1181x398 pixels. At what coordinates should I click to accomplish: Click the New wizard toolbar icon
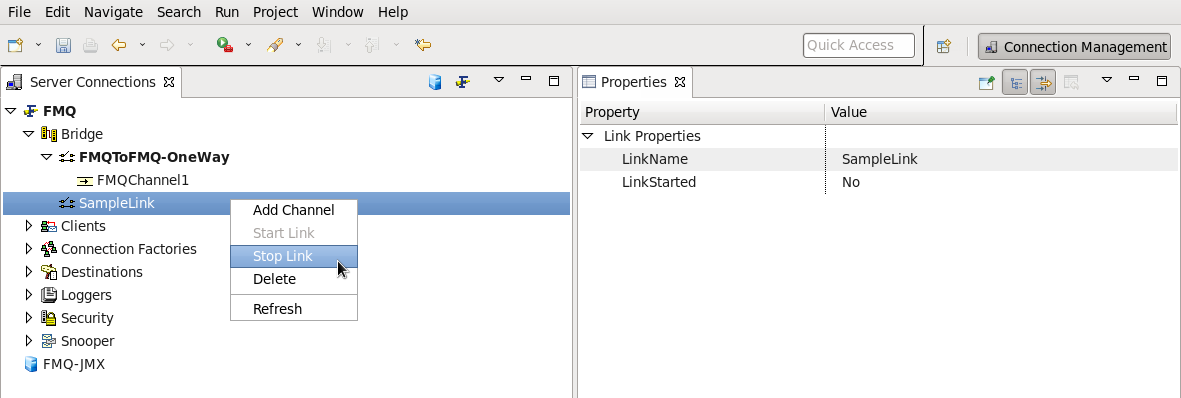[x=15, y=45]
